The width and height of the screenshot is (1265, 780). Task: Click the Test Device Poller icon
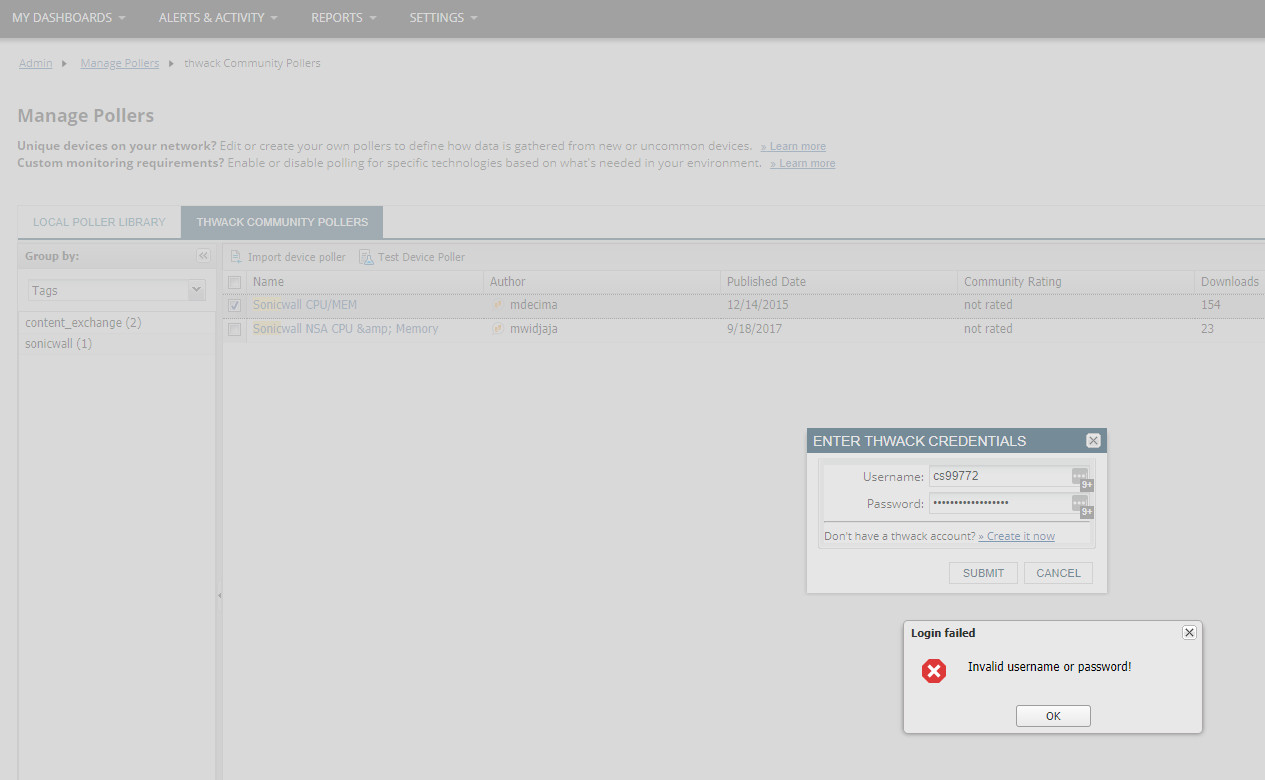click(366, 257)
